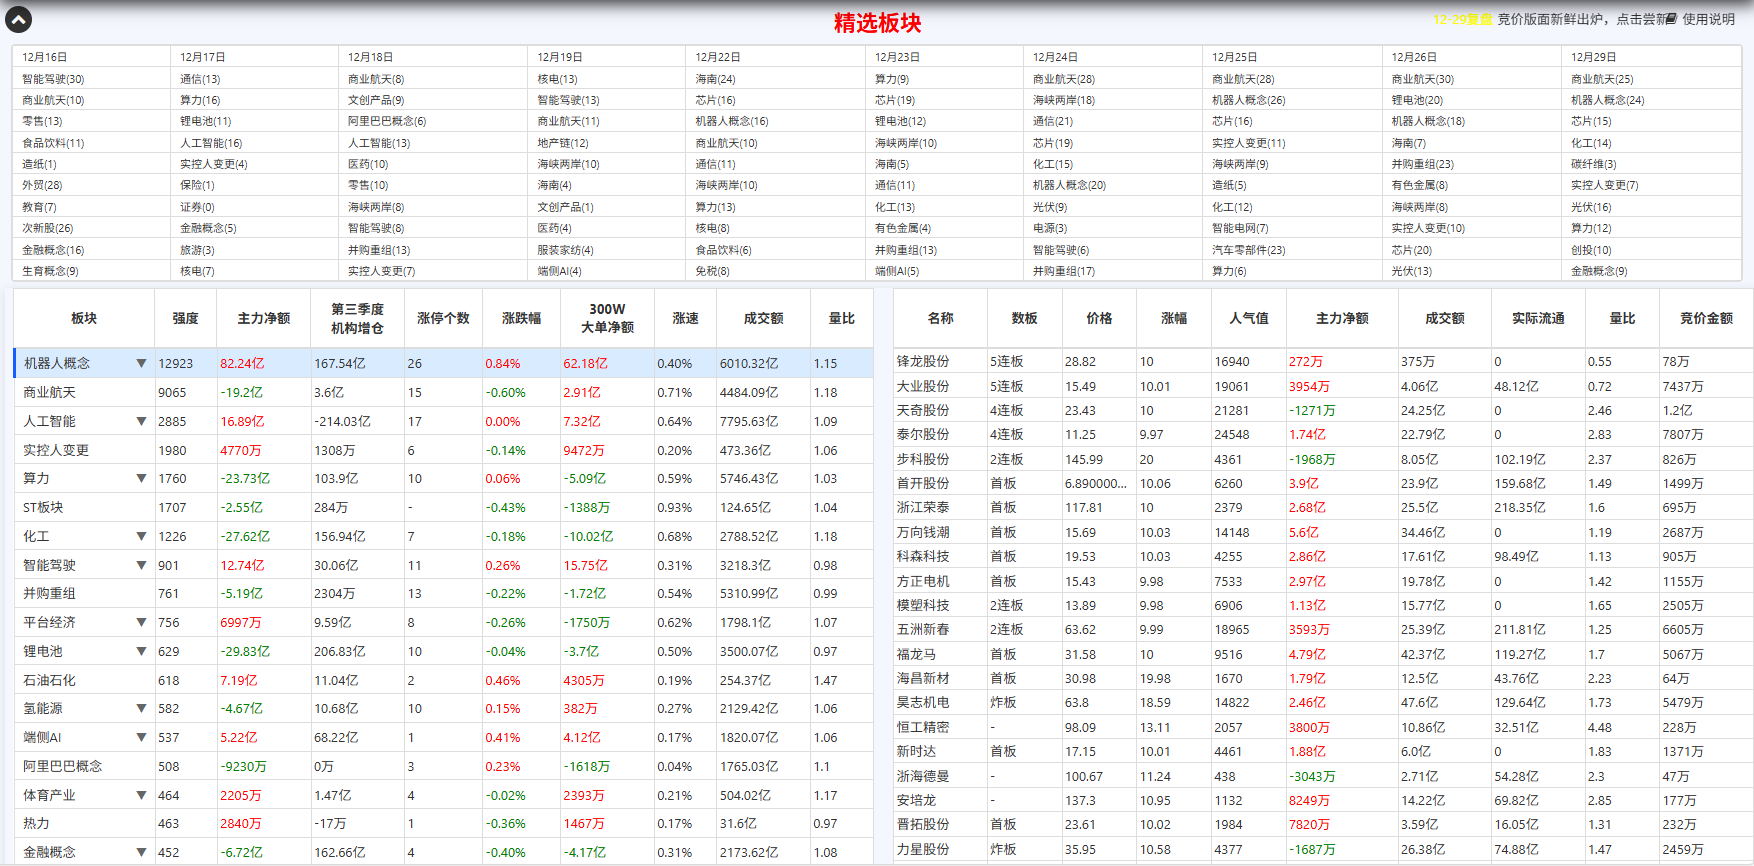Open stock 泰尔股份 in the list

923,435
